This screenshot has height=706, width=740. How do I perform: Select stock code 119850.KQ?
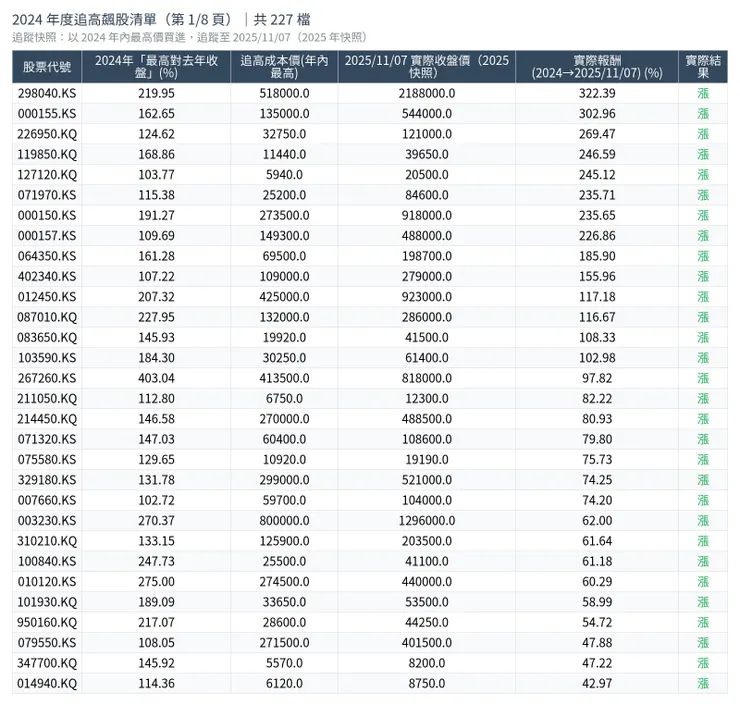pos(47,154)
